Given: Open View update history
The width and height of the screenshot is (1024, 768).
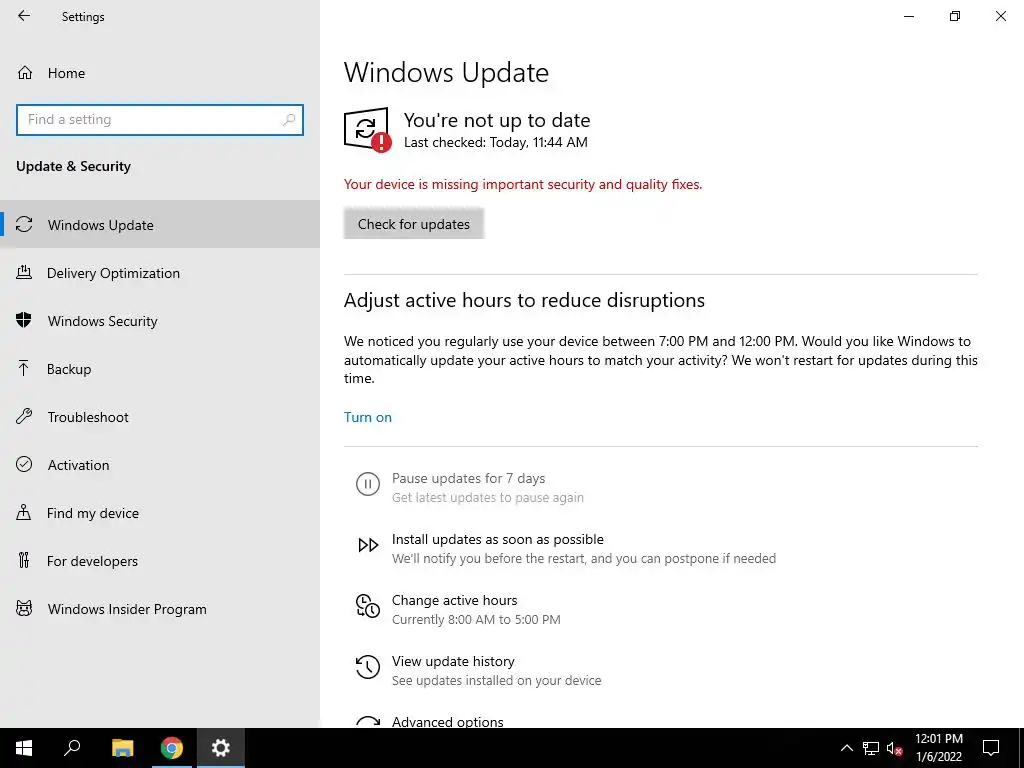Looking at the screenshot, I should point(453,661).
